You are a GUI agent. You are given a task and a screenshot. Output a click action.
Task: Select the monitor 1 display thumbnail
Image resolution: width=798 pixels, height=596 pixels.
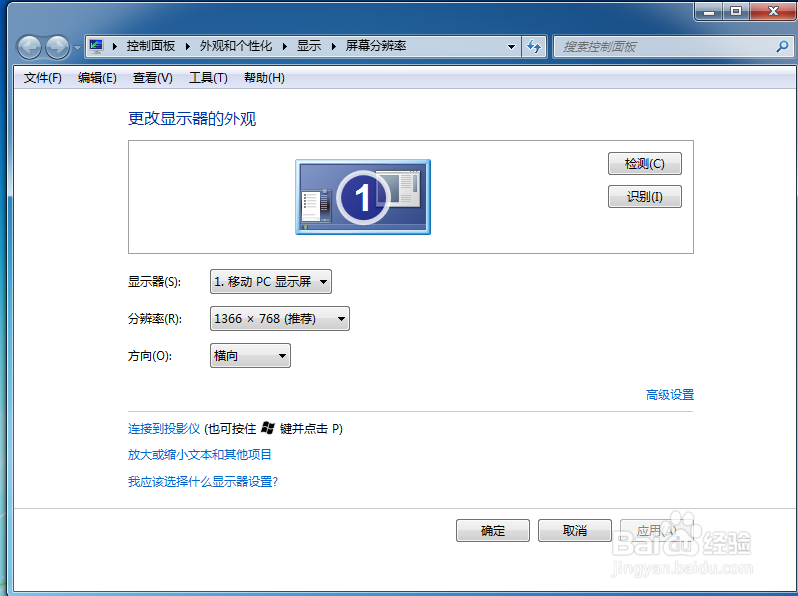[x=363, y=197]
